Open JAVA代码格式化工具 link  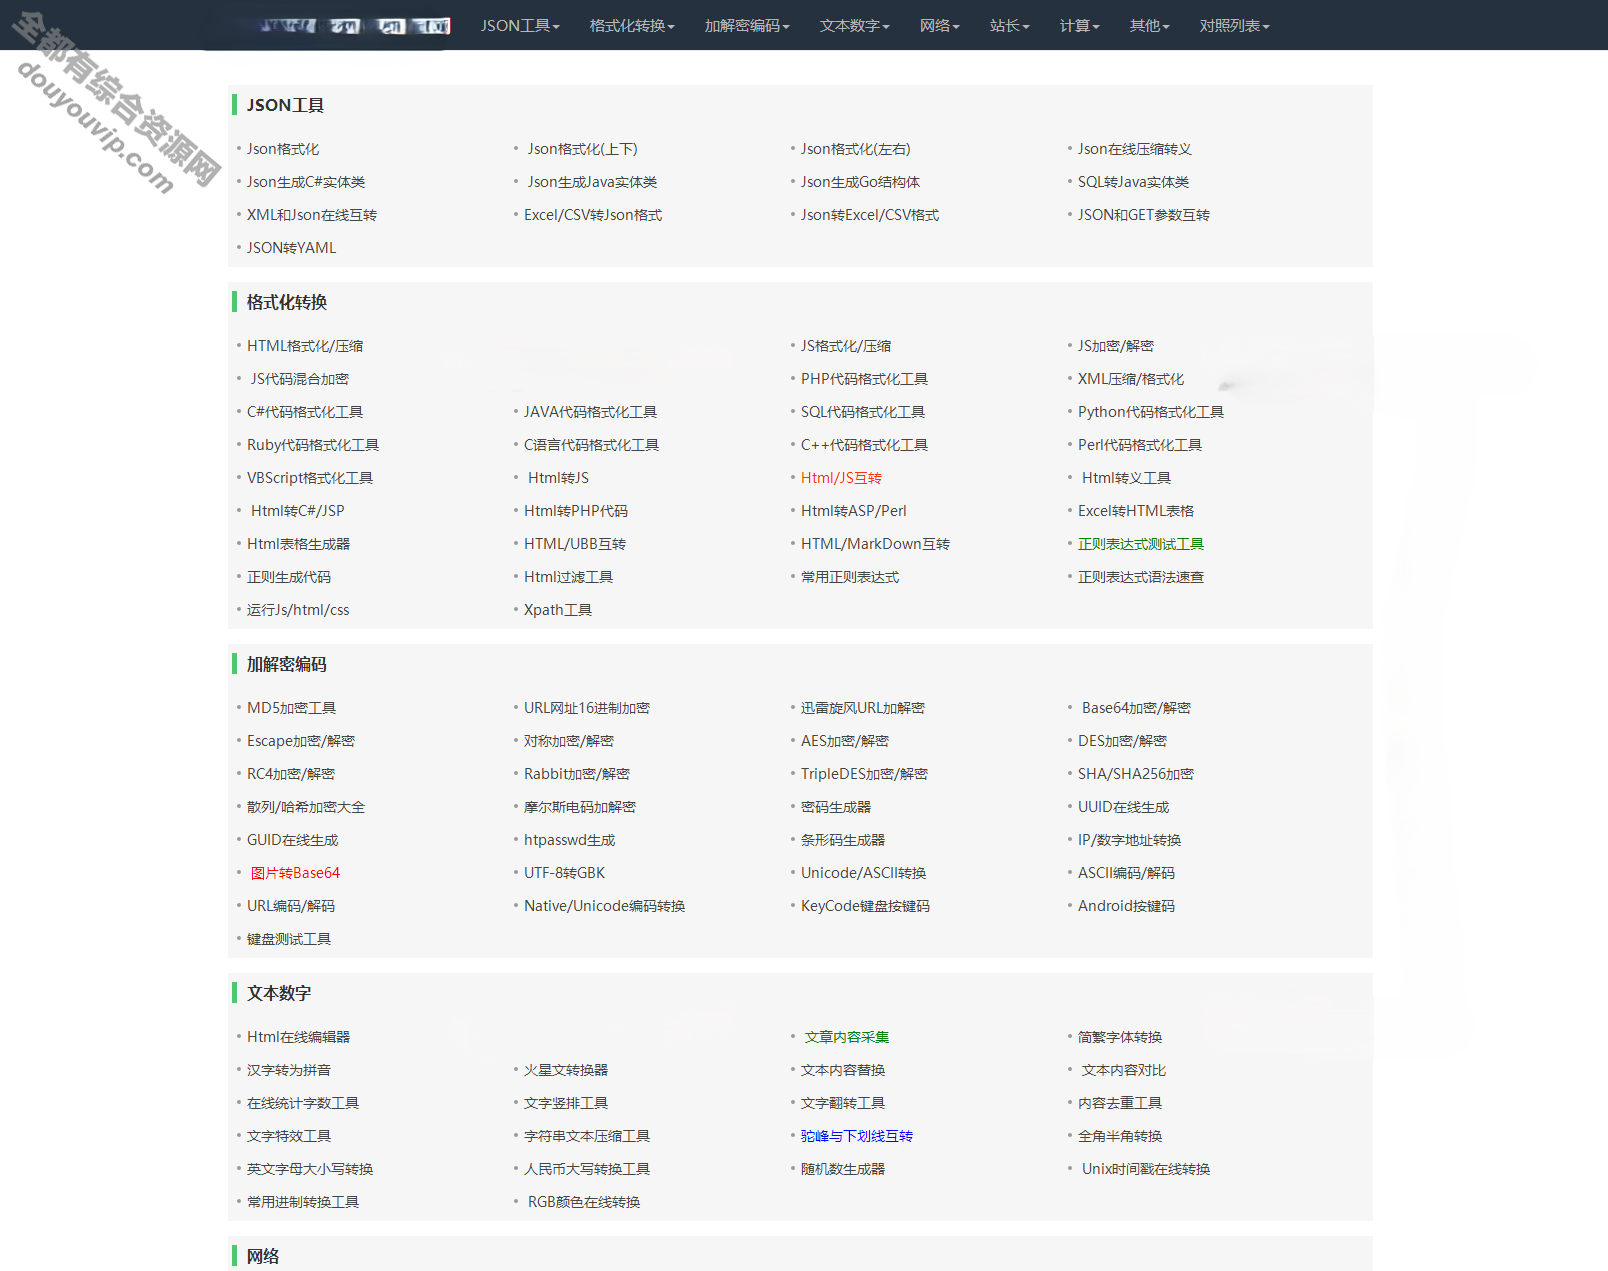point(590,412)
